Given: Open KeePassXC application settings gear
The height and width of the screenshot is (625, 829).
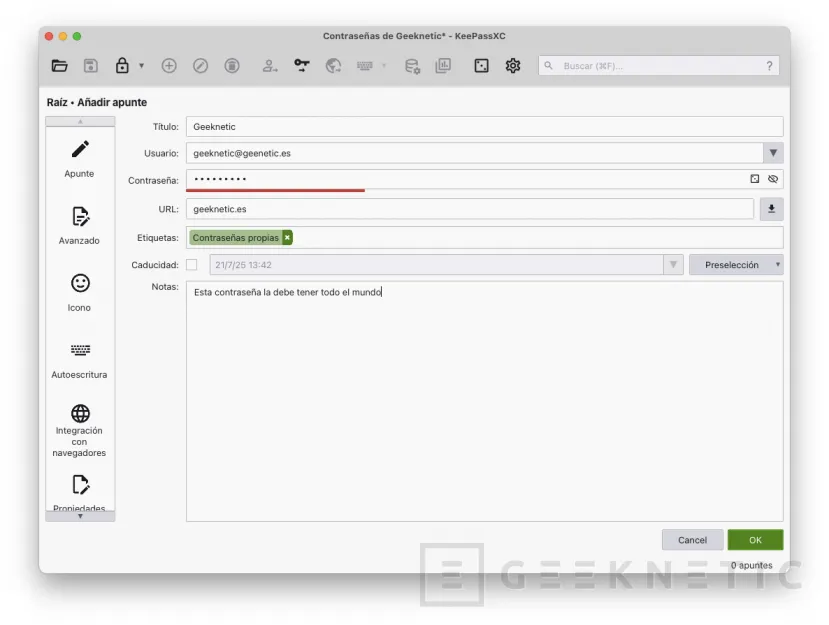Looking at the screenshot, I should (513, 66).
